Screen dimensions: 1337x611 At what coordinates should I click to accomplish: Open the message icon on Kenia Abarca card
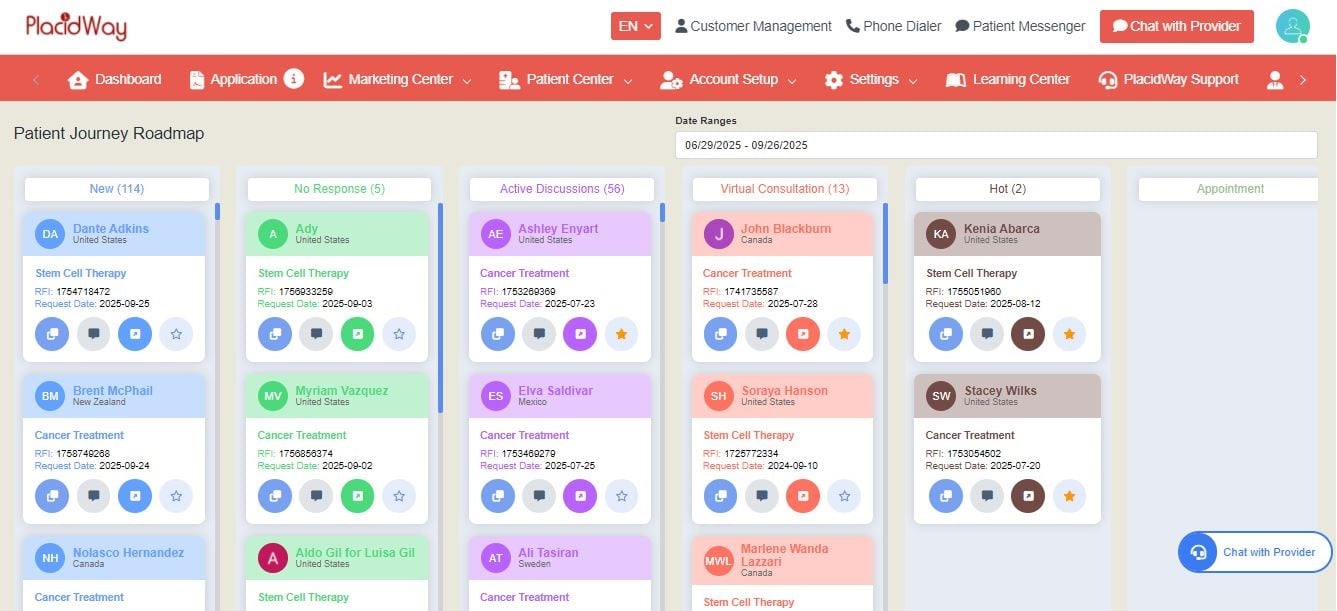coord(987,334)
